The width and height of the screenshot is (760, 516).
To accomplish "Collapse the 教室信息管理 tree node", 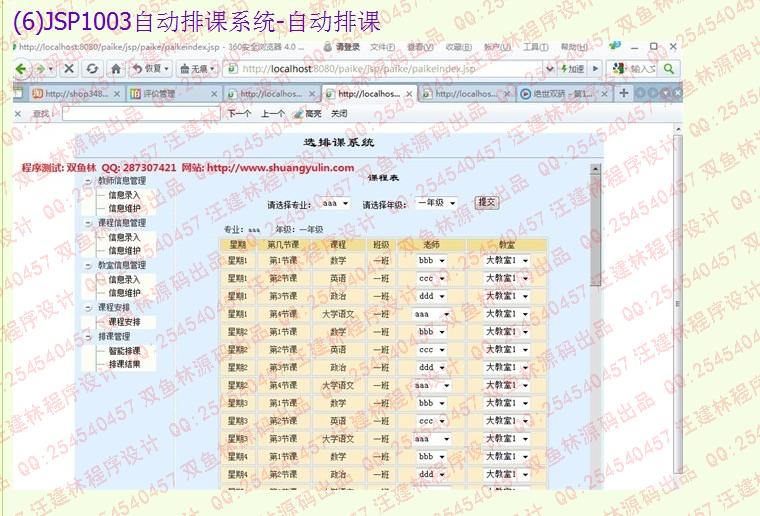I will tap(88, 266).
